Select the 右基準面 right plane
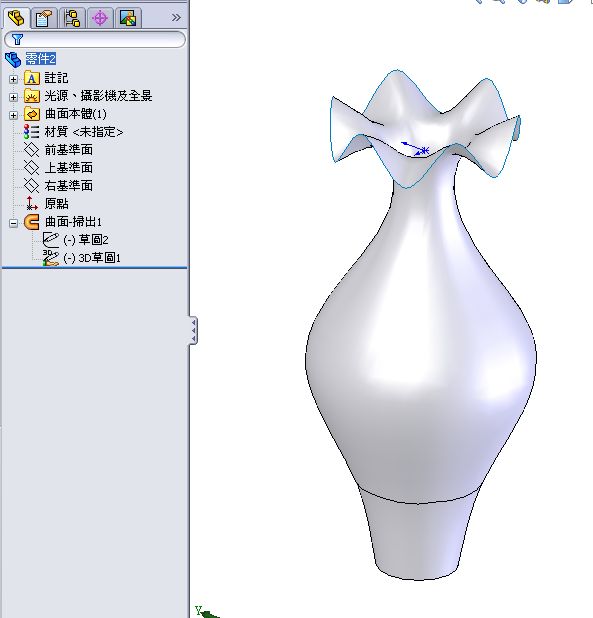 69,186
